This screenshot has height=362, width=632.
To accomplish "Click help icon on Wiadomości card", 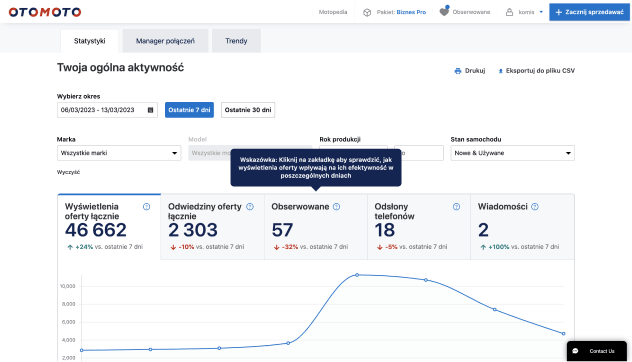I will click(534, 207).
